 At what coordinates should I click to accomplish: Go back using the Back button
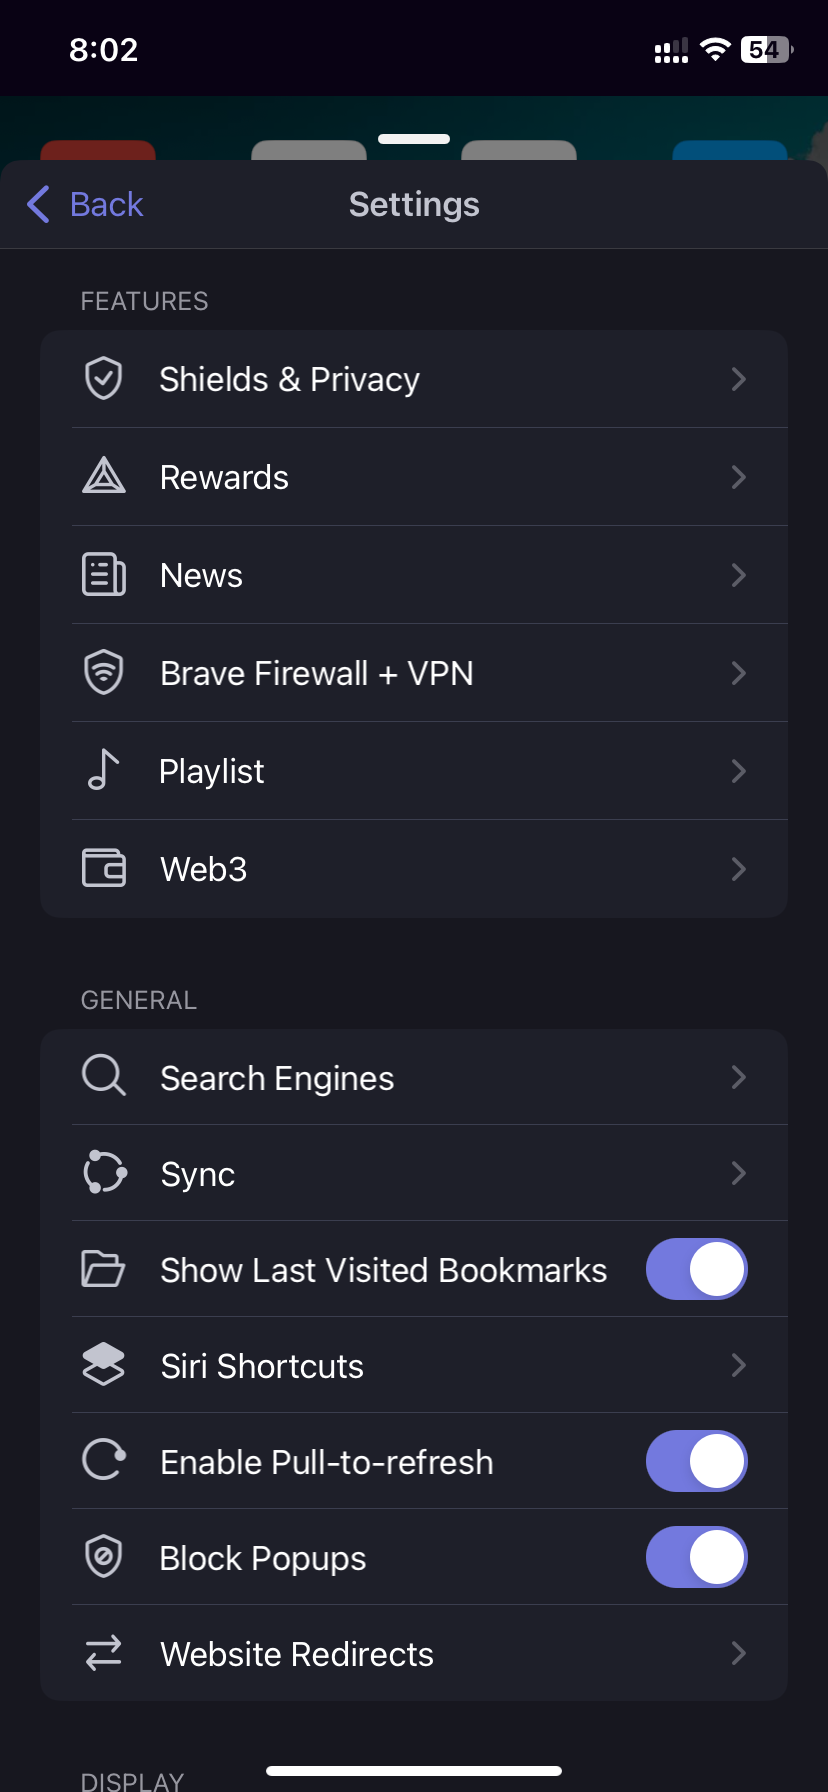point(85,204)
